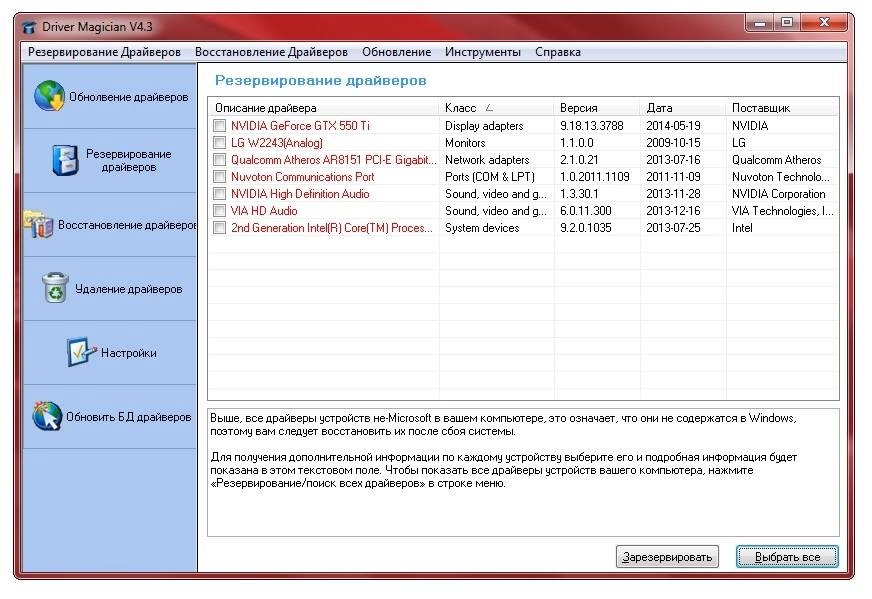Click the System devices class cell
872x599 pixels.
482,227
